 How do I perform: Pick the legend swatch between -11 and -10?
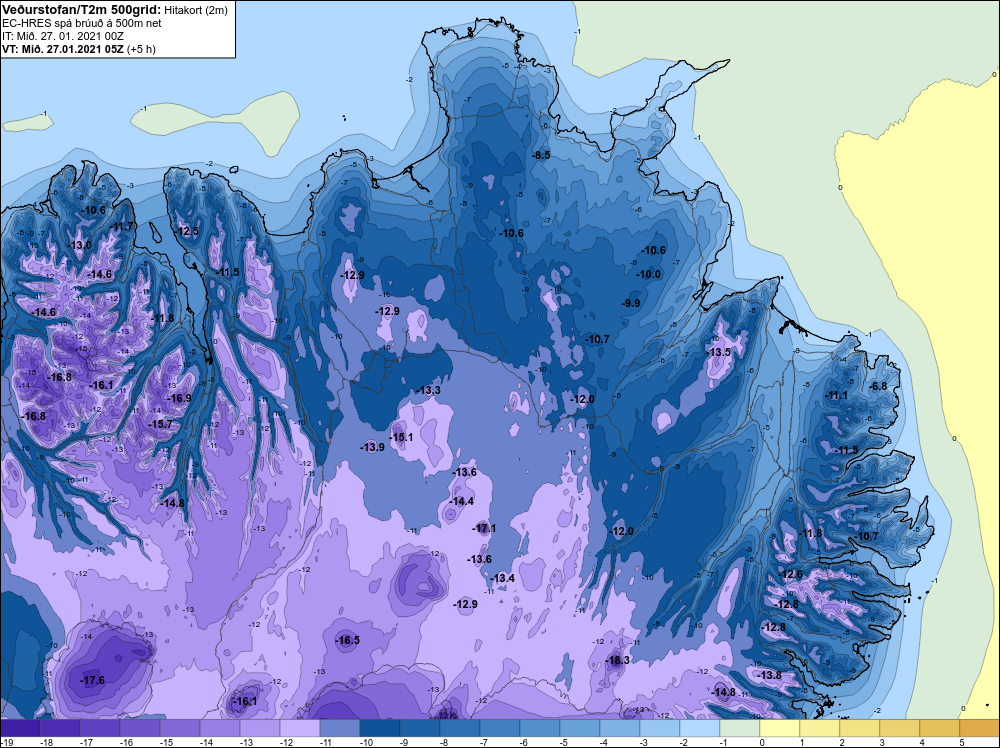340,728
